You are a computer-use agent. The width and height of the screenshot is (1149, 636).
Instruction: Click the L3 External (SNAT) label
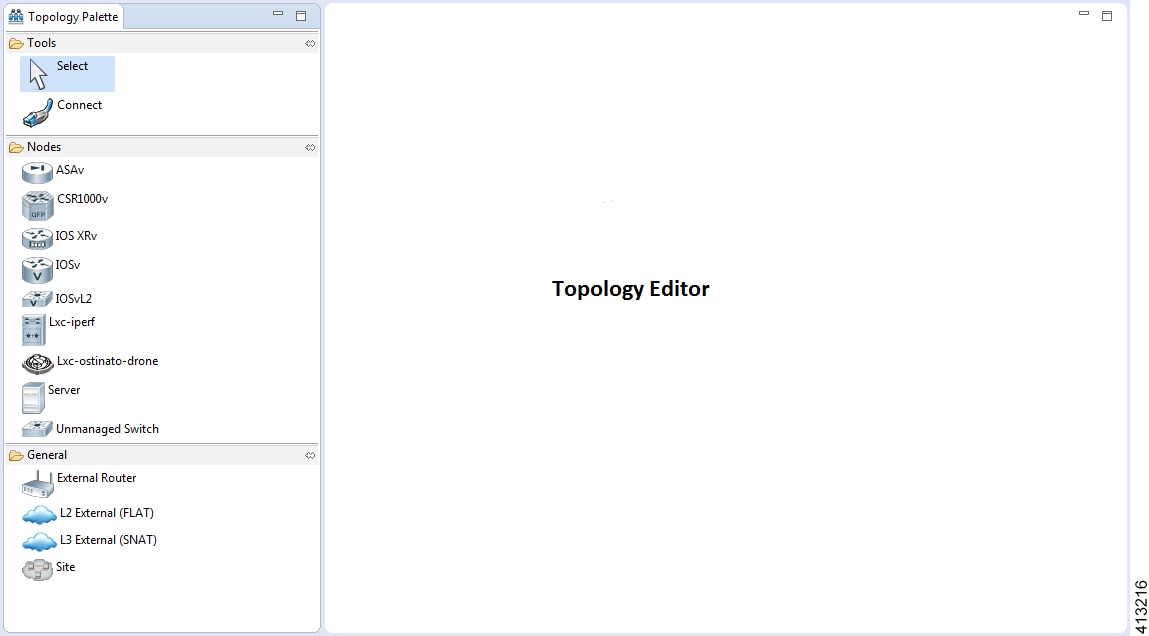tap(108, 540)
